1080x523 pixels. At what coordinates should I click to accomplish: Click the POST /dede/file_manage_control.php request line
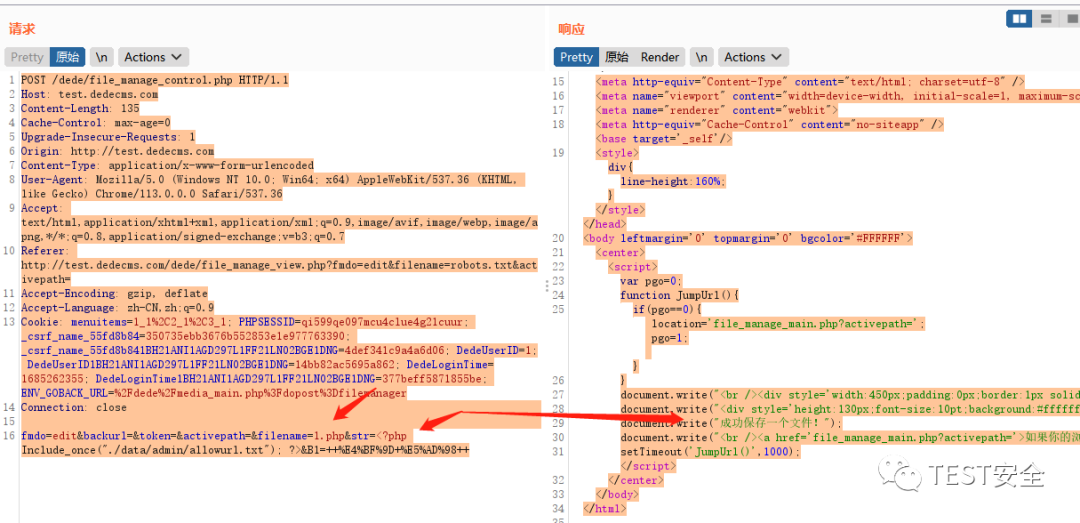click(155, 80)
